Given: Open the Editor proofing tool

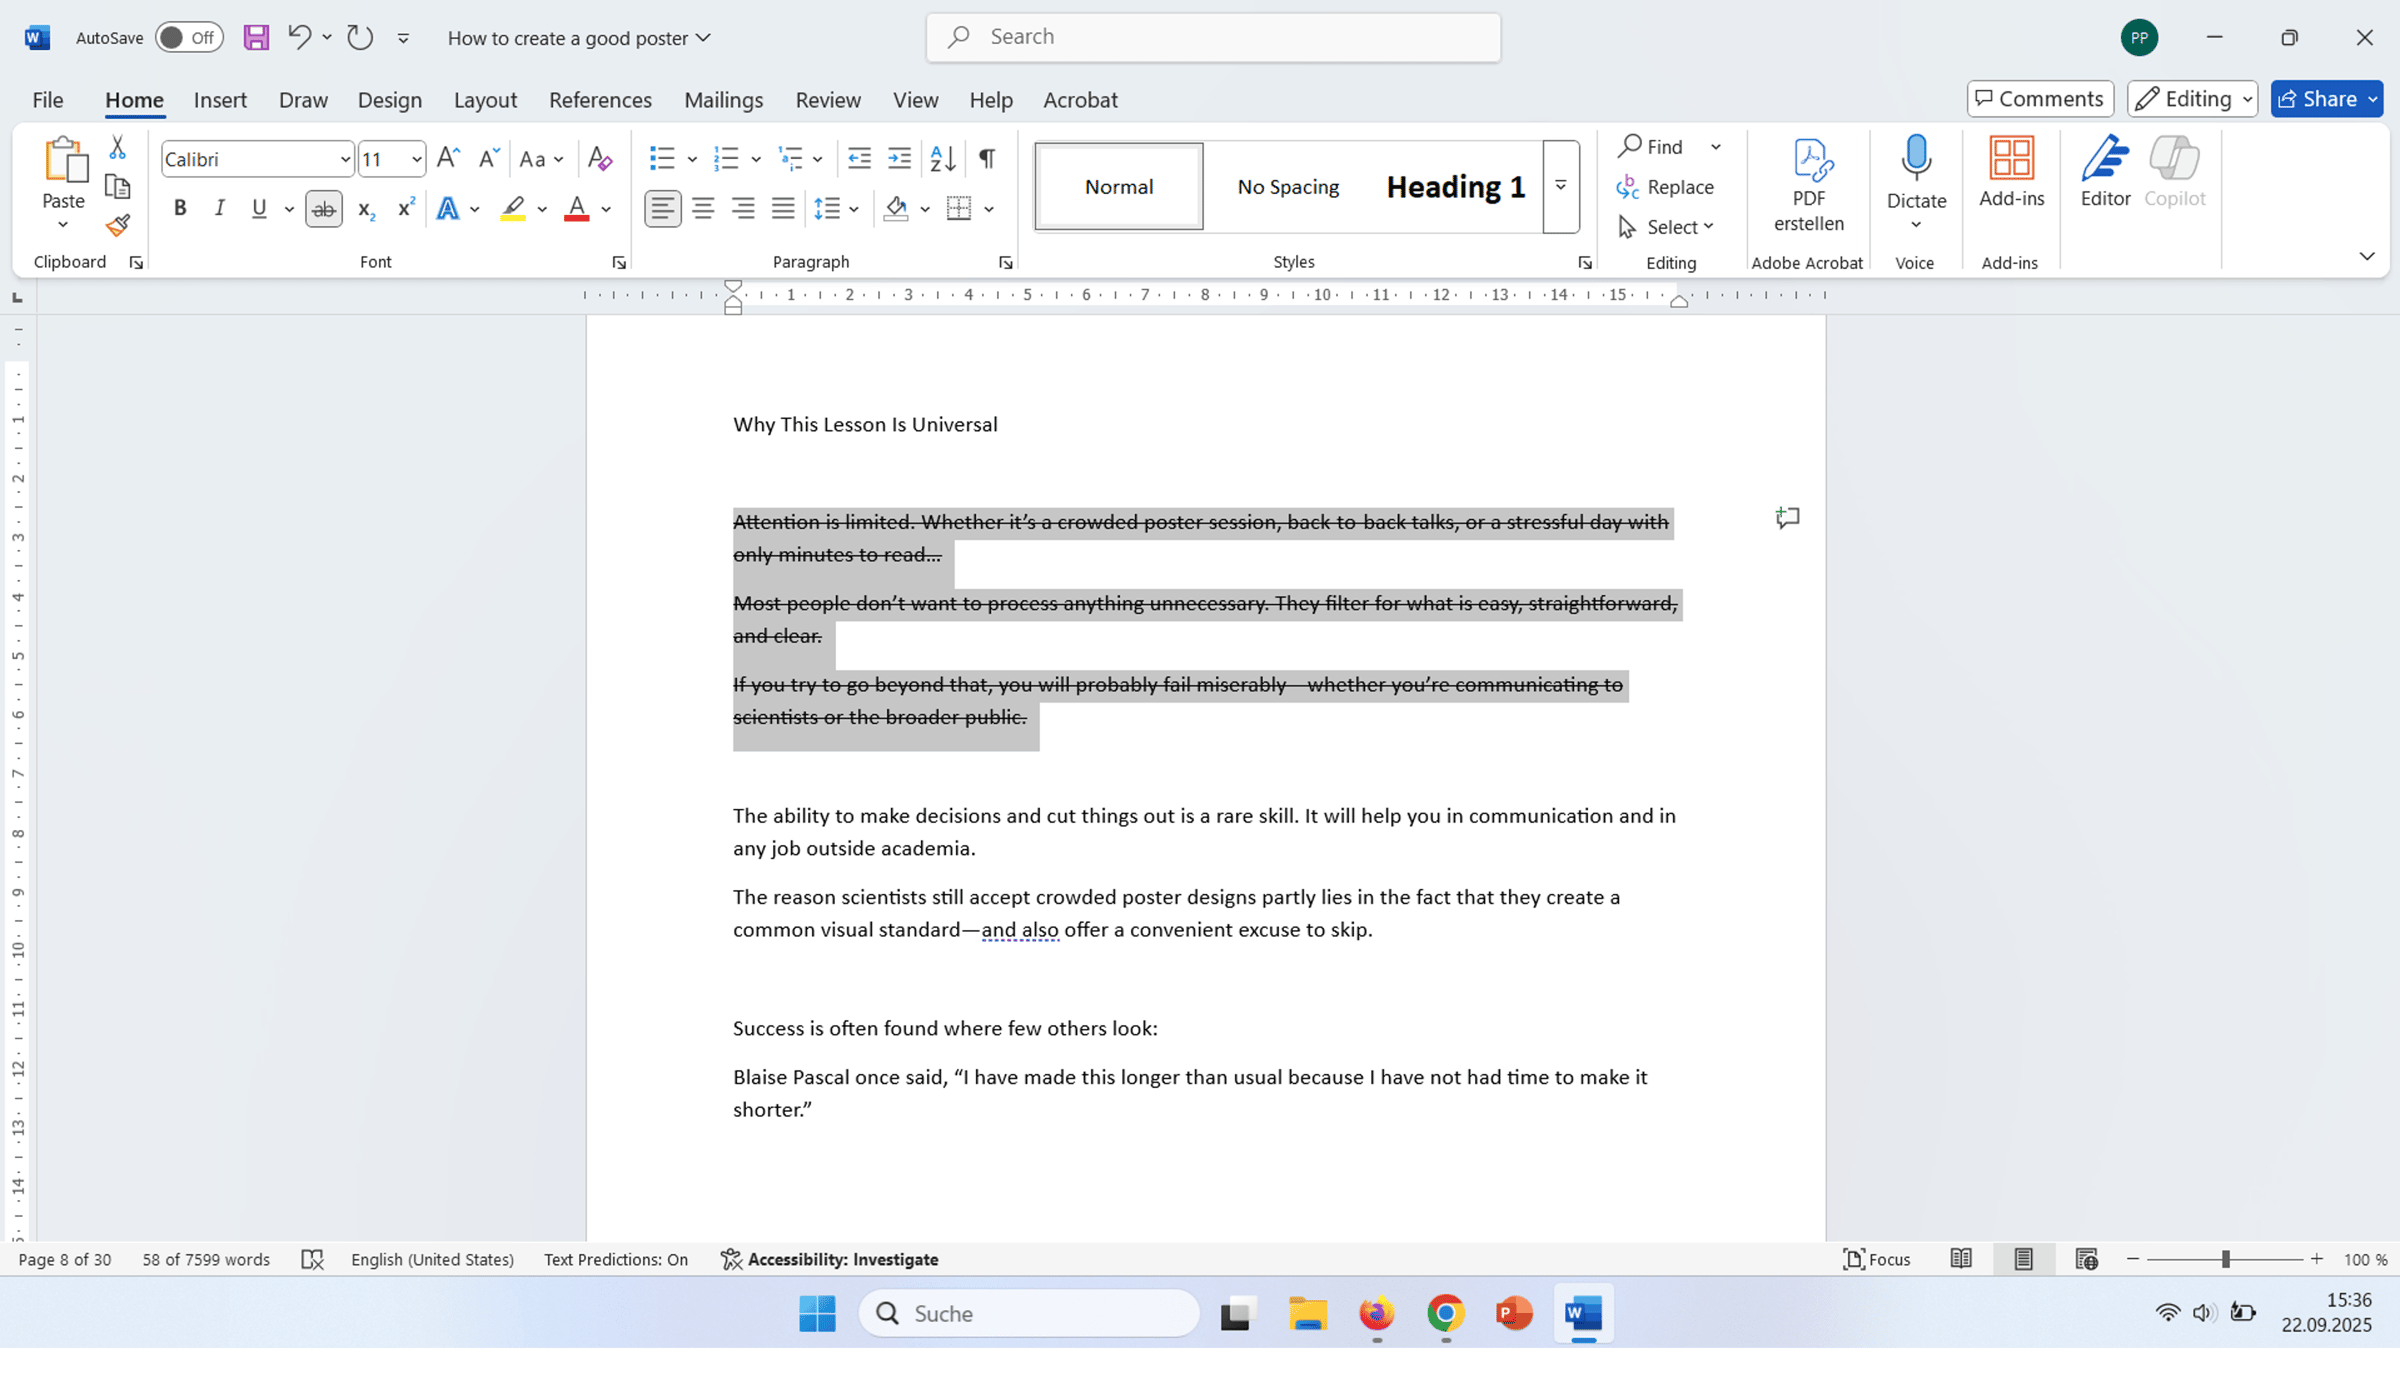Looking at the screenshot, I should point(2105,172).
